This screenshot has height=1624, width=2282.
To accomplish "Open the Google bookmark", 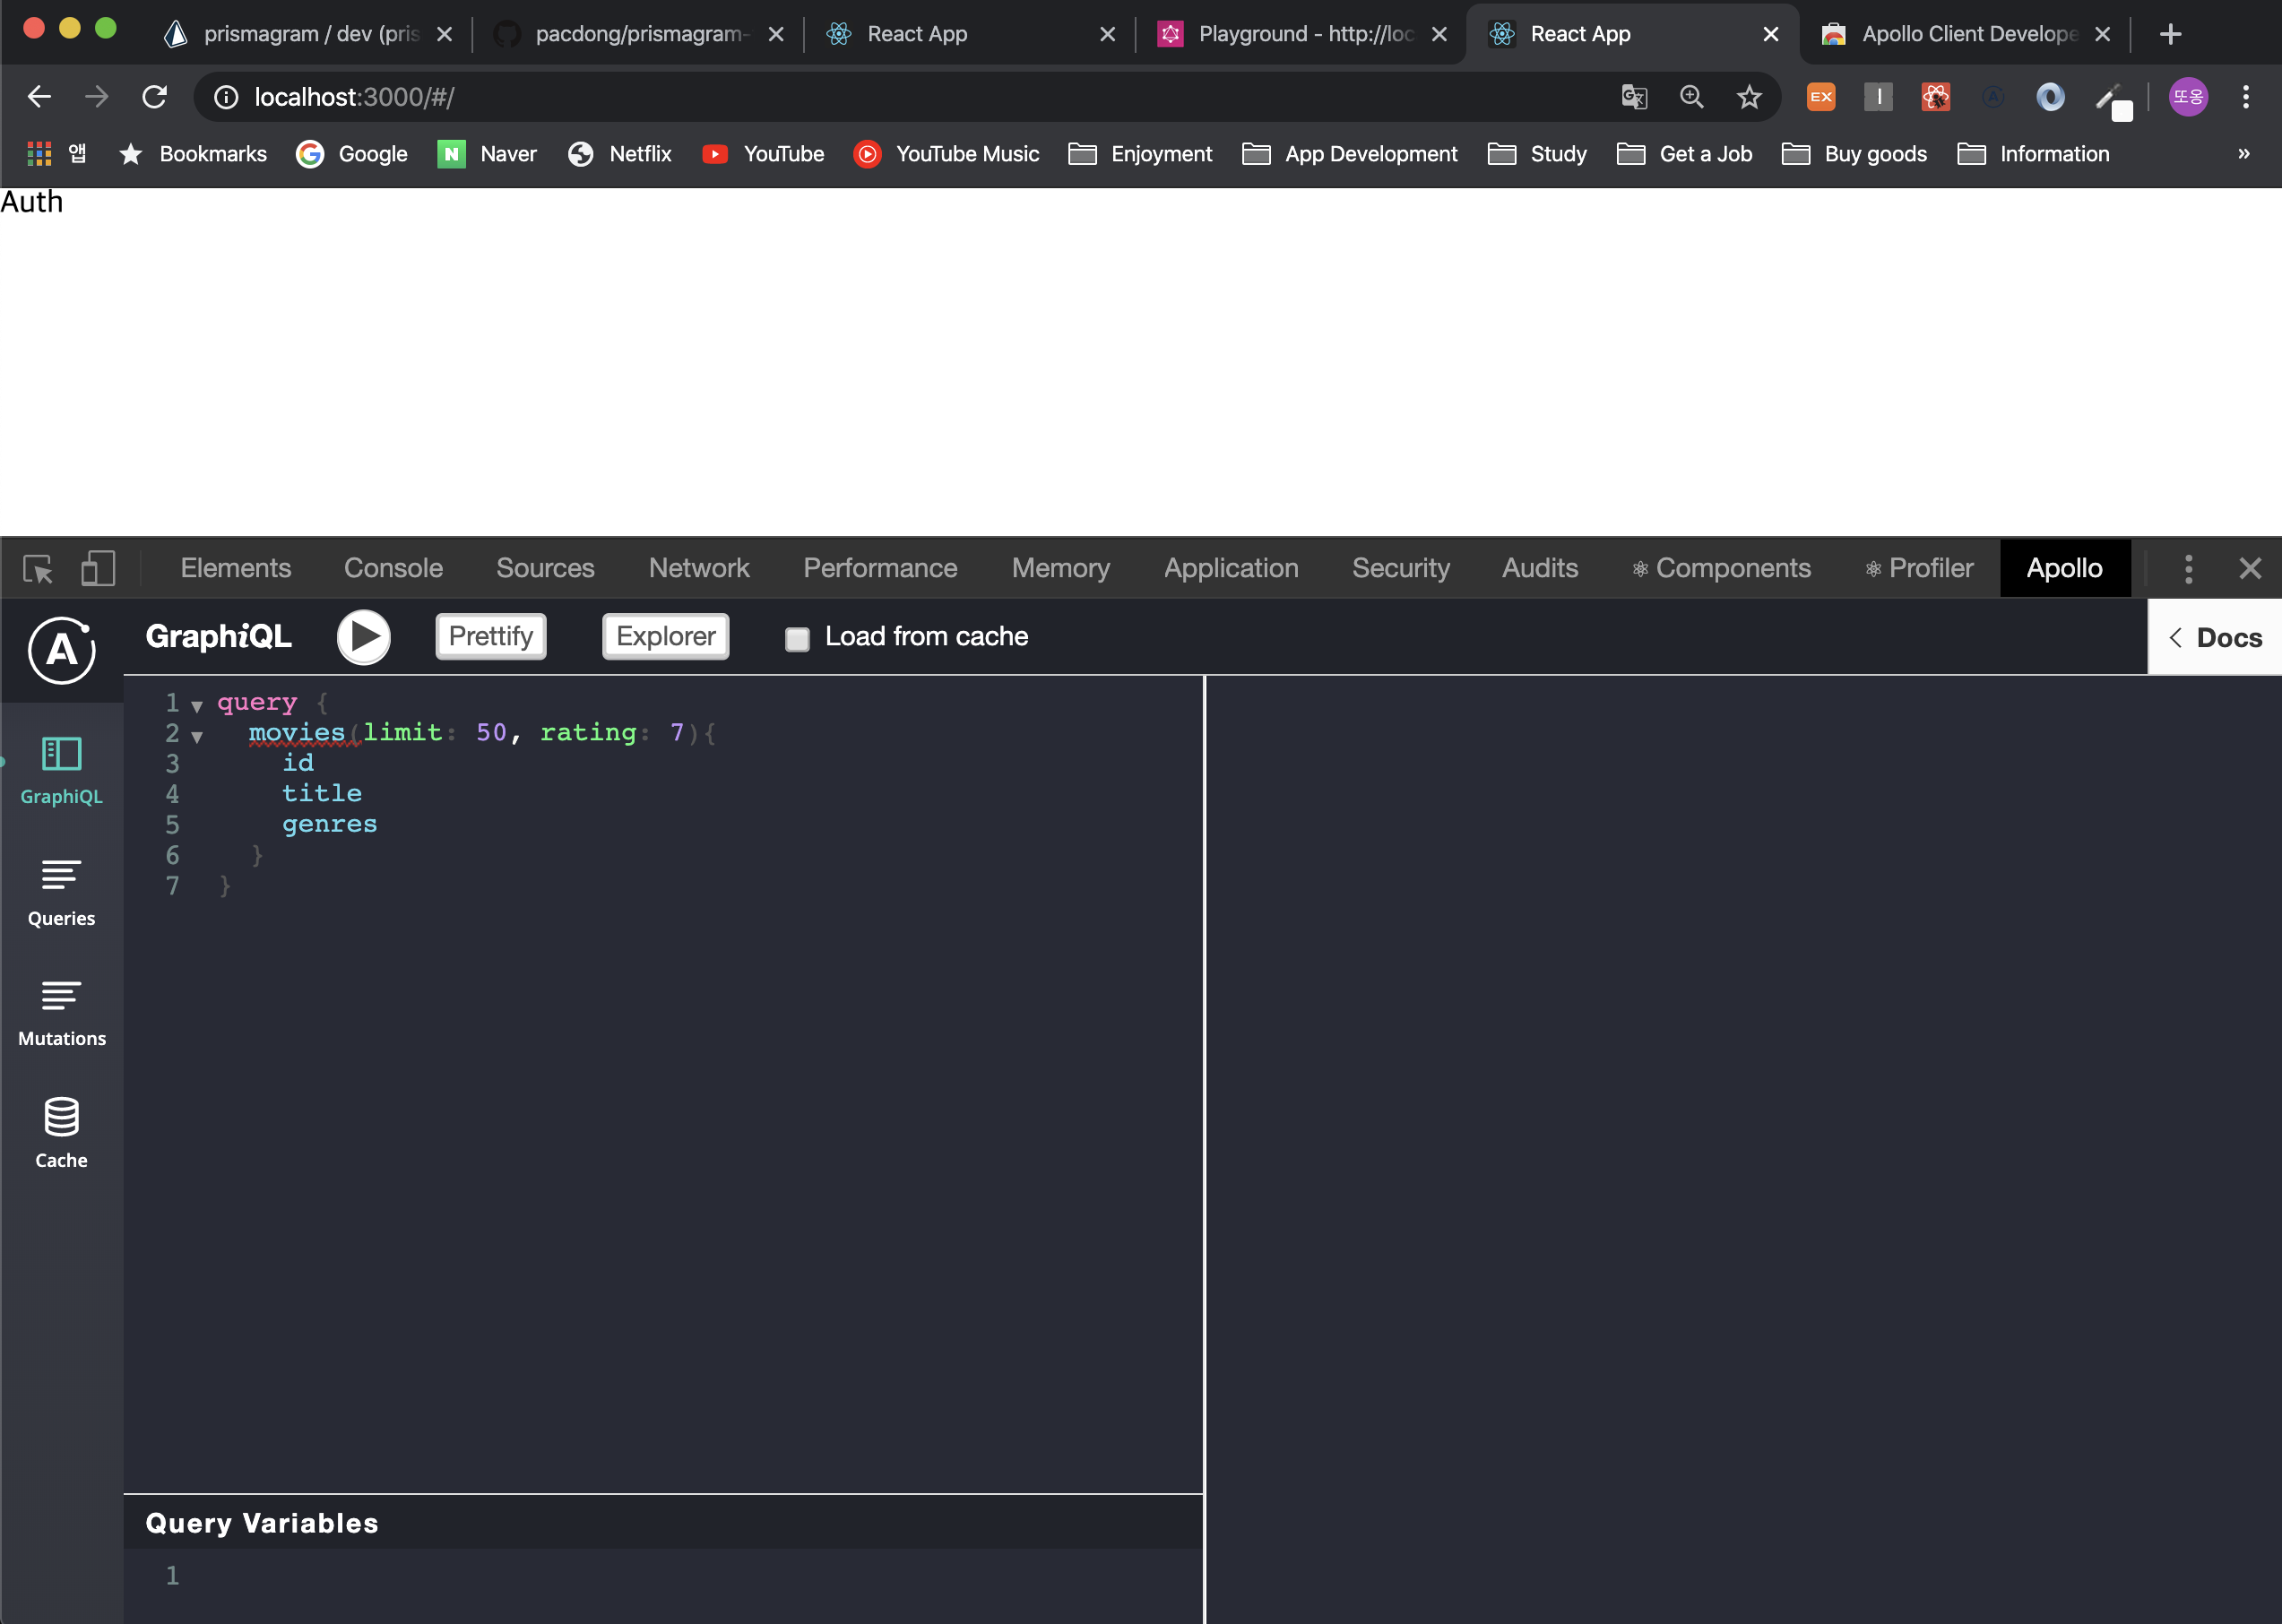I will click(x=352, y=154).
